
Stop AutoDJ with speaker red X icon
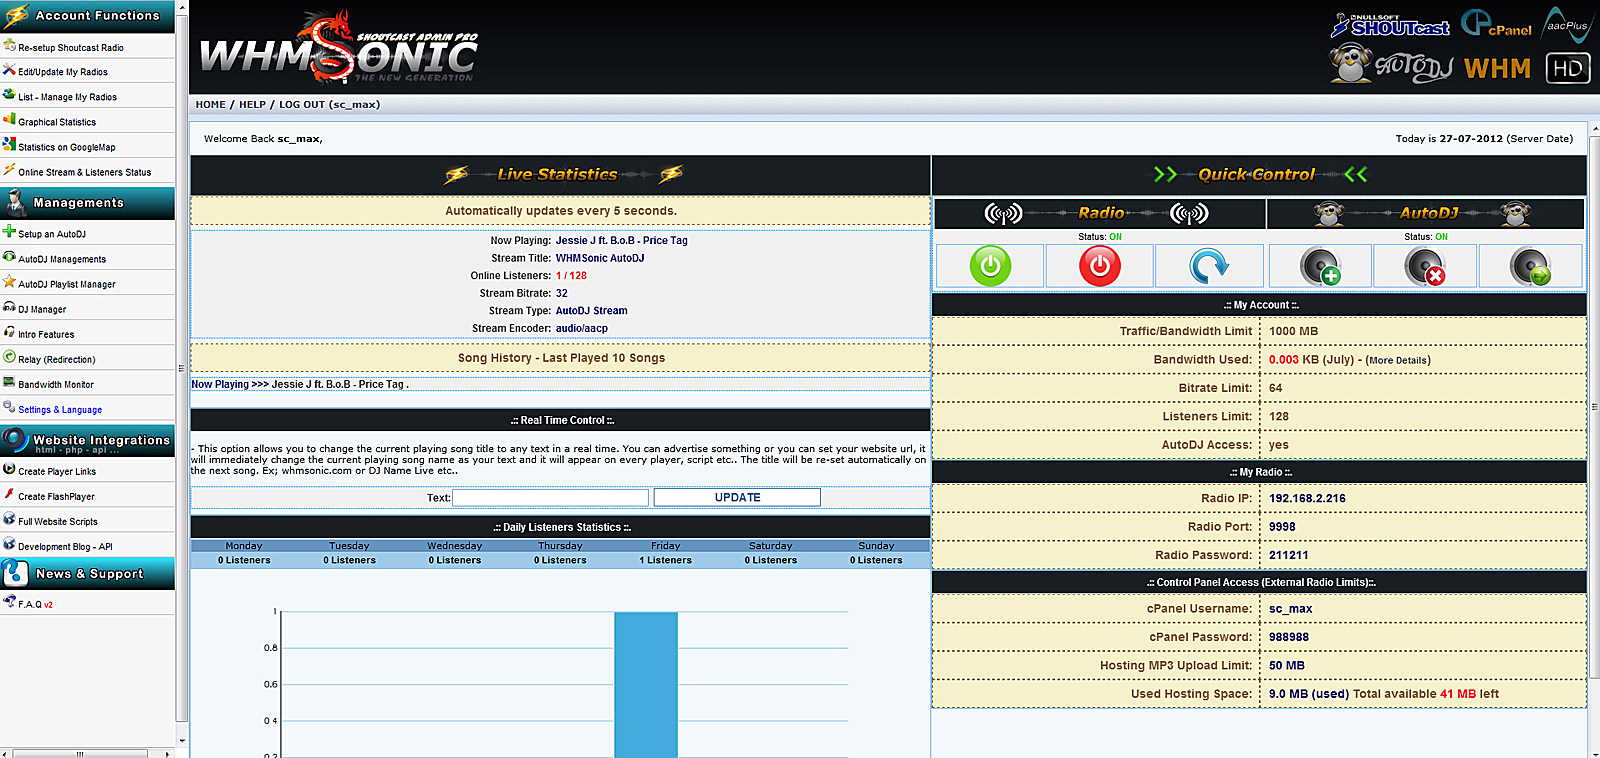point(1424,267)
